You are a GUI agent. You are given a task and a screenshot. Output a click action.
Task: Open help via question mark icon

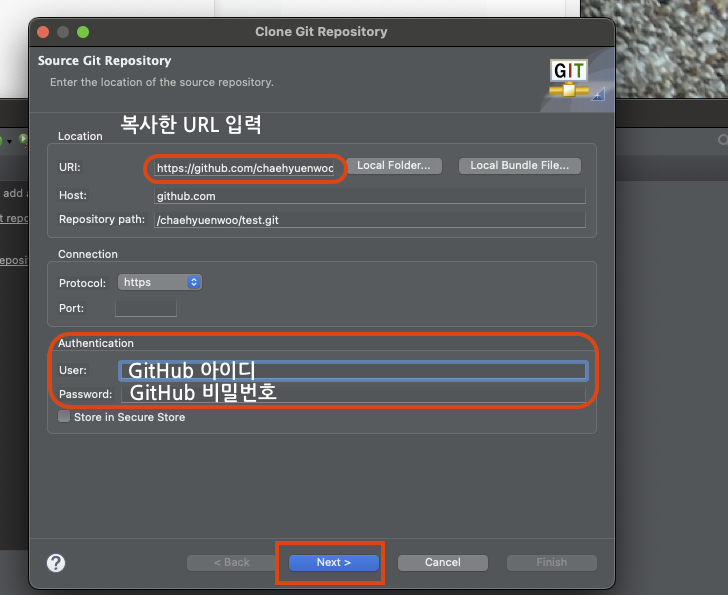pyautogui.click(x=56, y=563)
